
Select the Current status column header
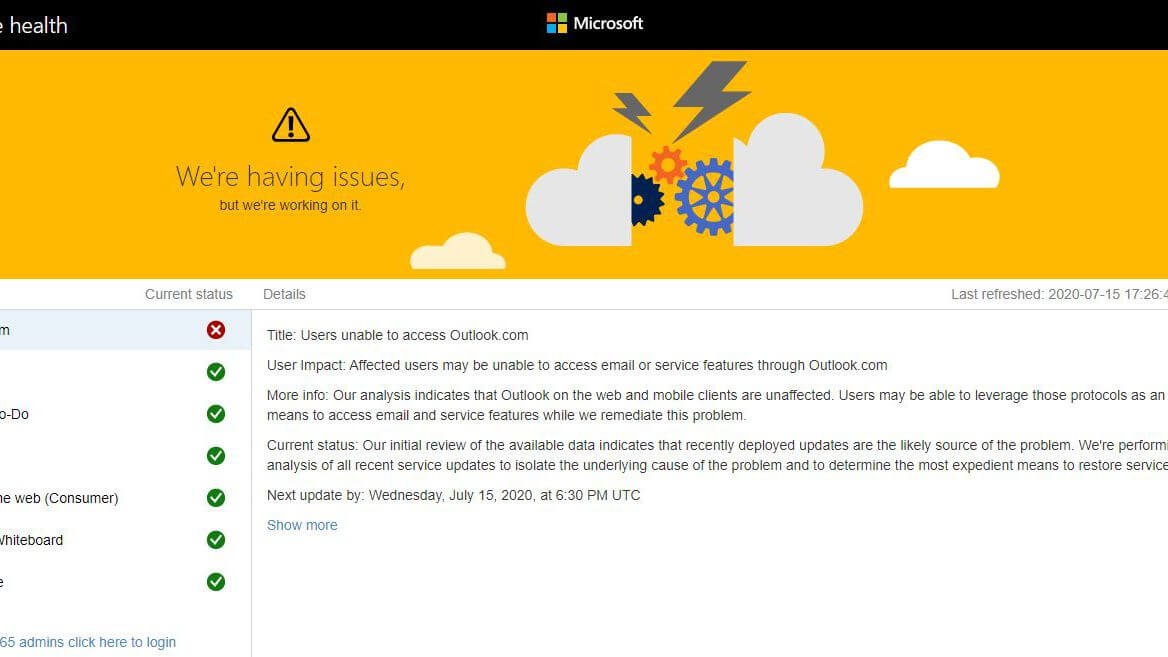(189, 294)
